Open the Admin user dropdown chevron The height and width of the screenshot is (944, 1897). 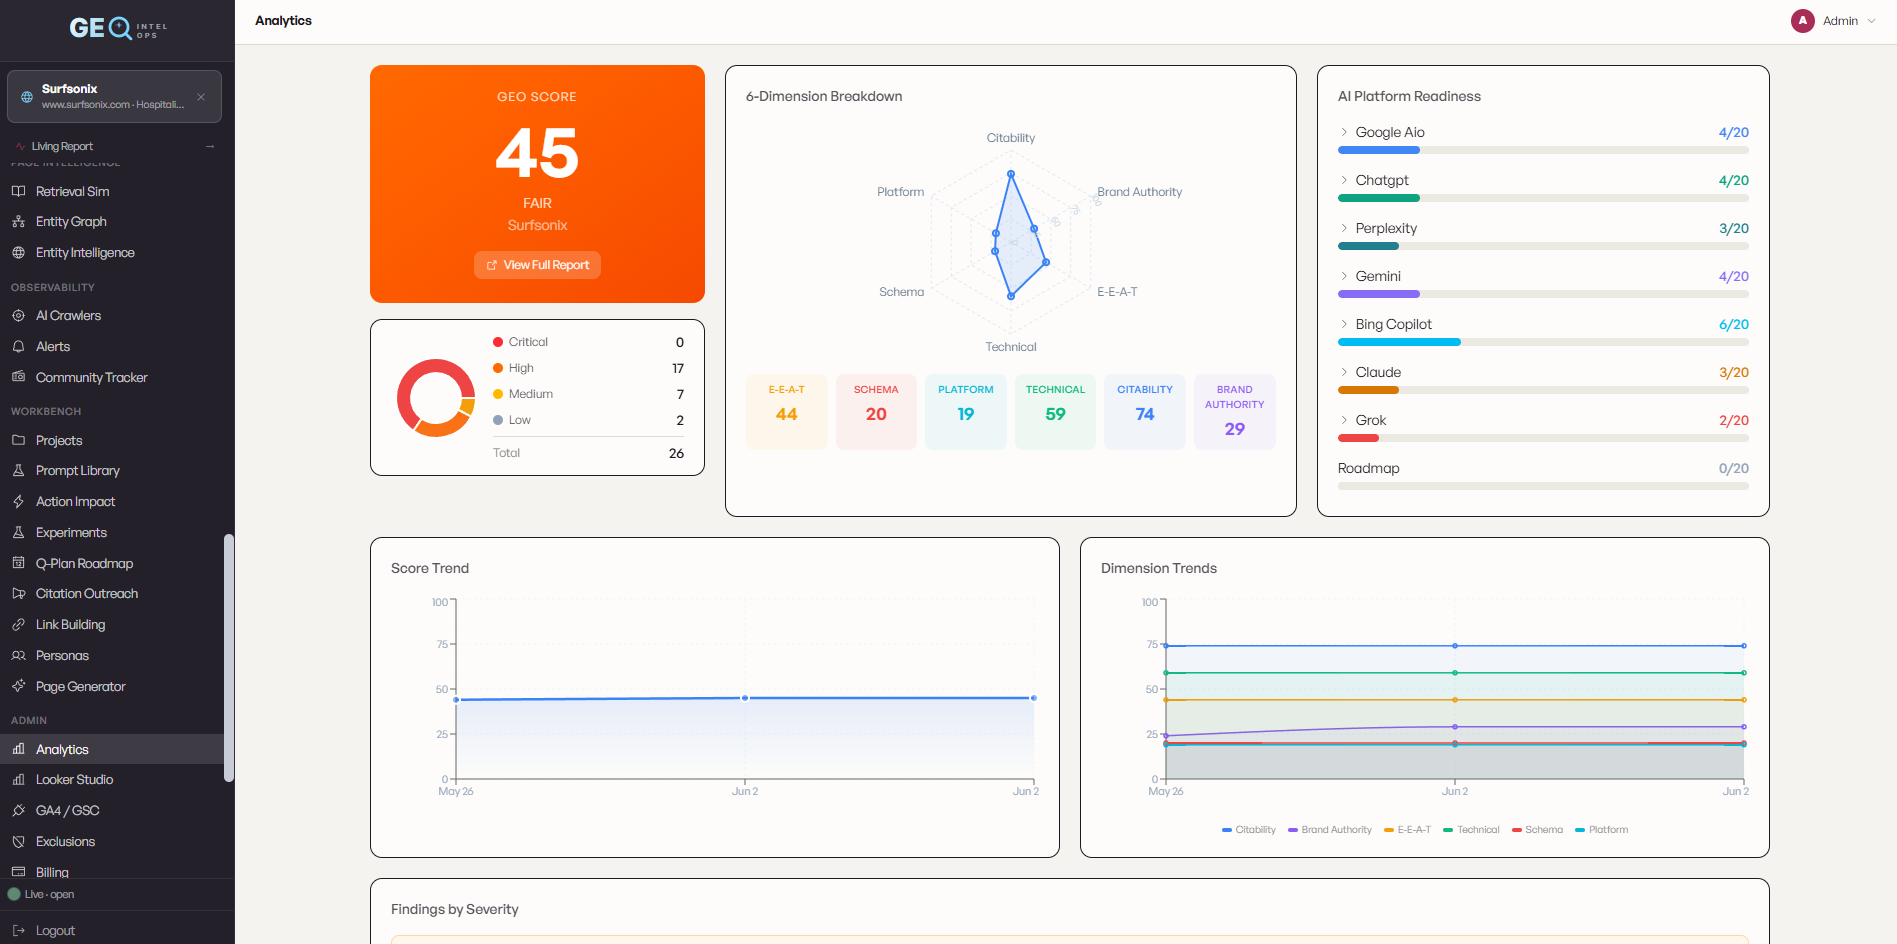pyautogui.click(x=1871, y=21)
